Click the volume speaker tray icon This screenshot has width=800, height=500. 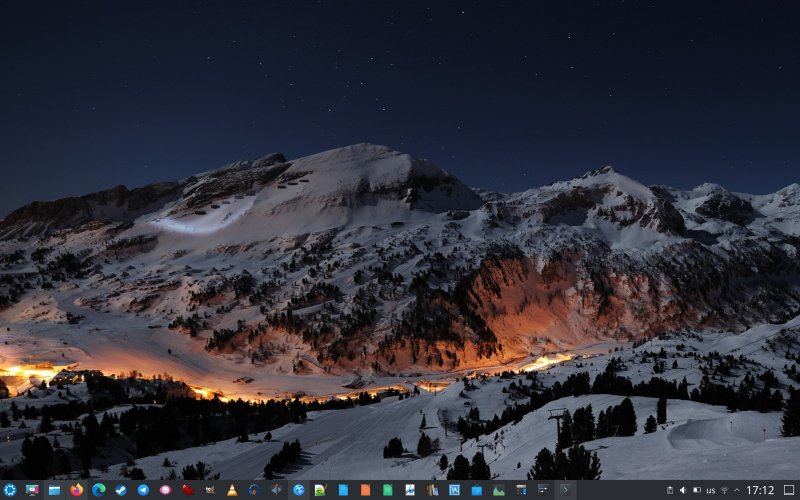(683, 490)
